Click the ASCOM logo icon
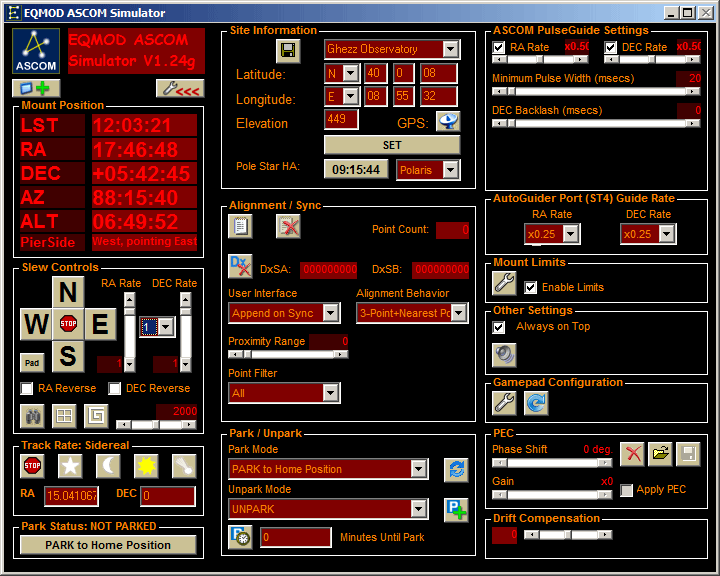The width and height of the screenshot is (720, 576). 36,51
